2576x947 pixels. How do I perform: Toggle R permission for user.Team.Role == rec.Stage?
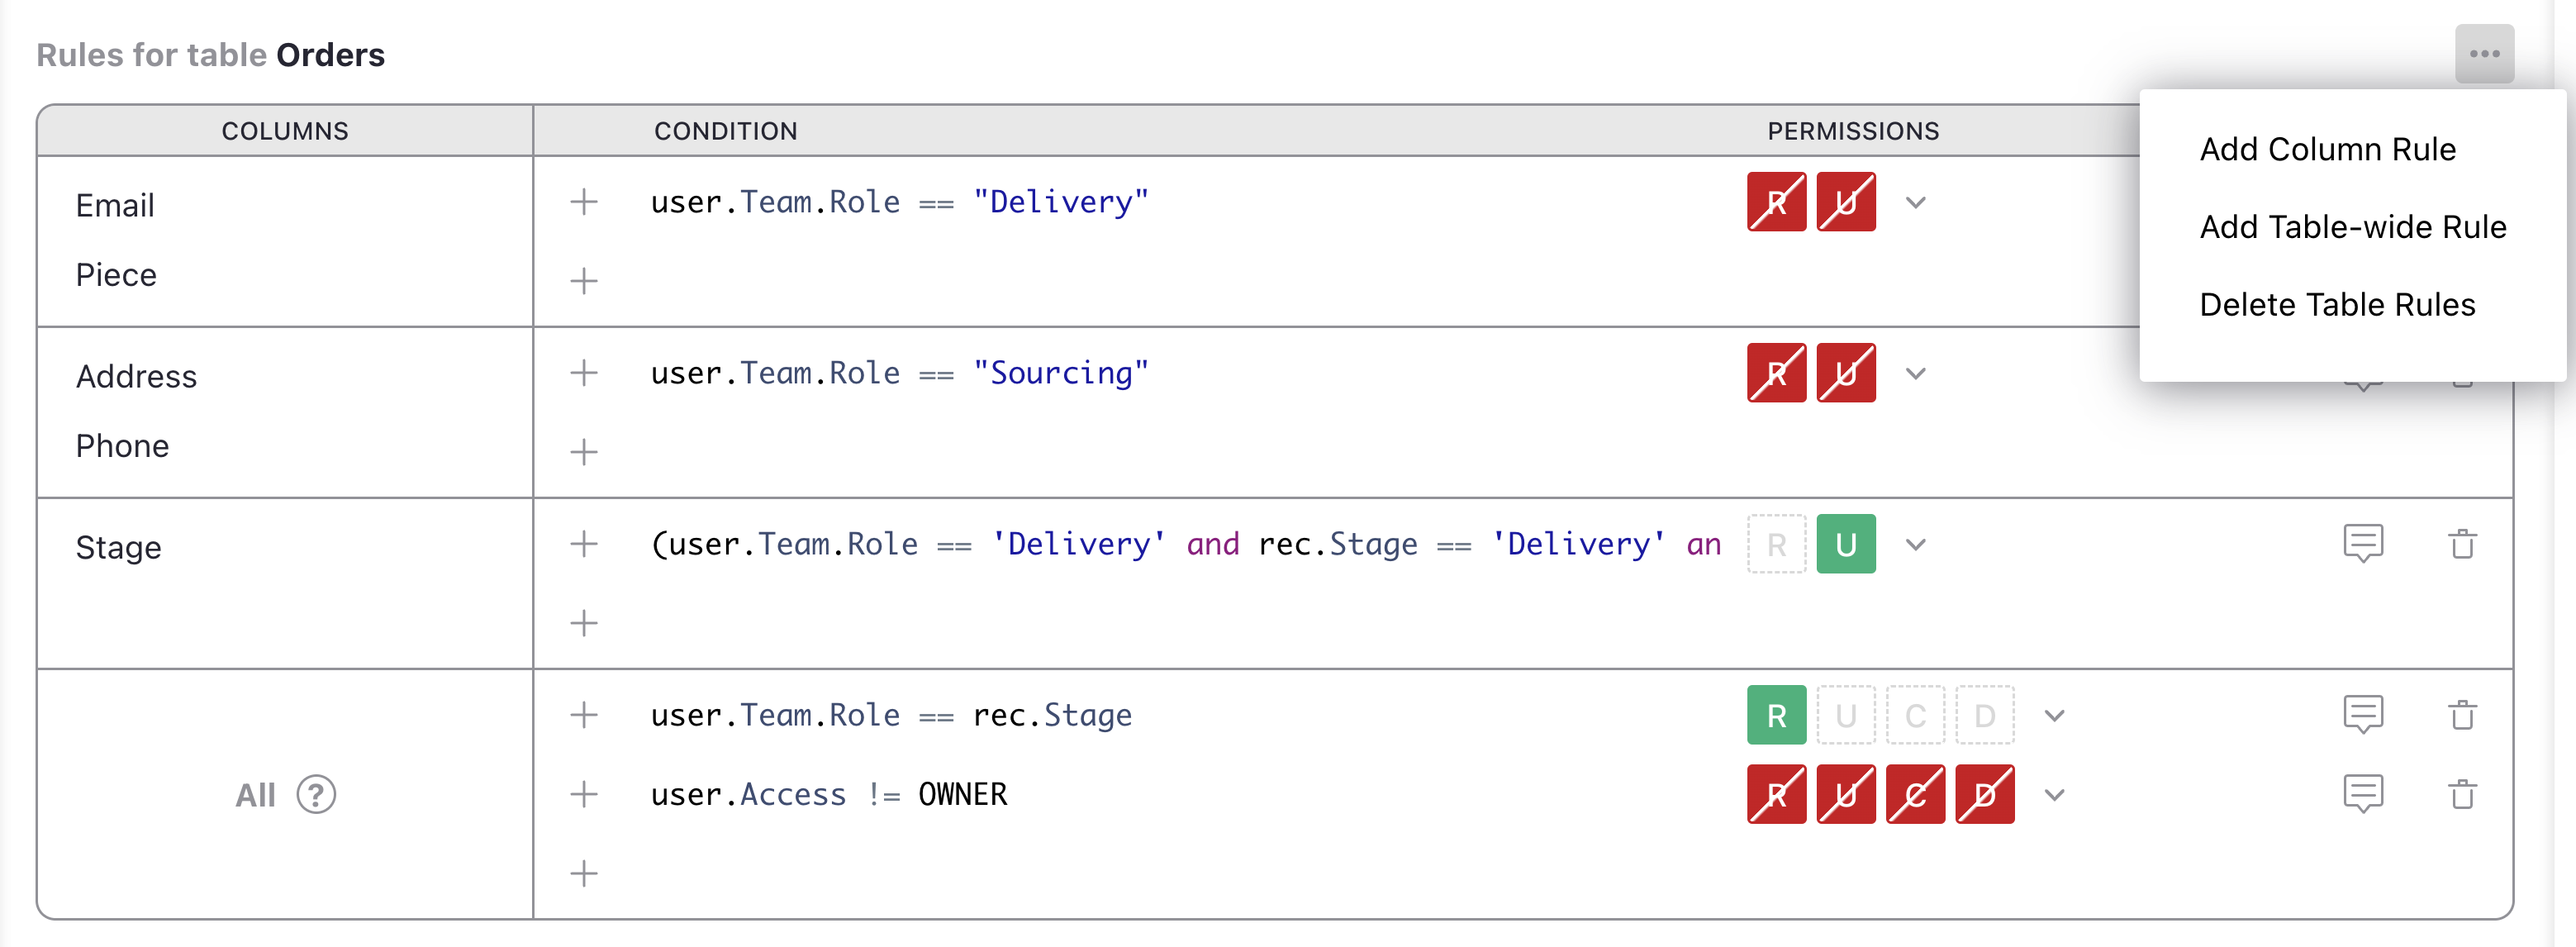pyautogui.click(x=1780, y=713)
